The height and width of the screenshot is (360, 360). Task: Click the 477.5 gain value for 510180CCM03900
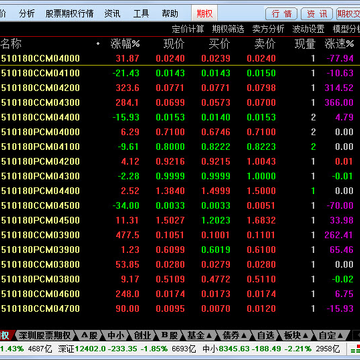pyautogui.click(x=128, y=235)
